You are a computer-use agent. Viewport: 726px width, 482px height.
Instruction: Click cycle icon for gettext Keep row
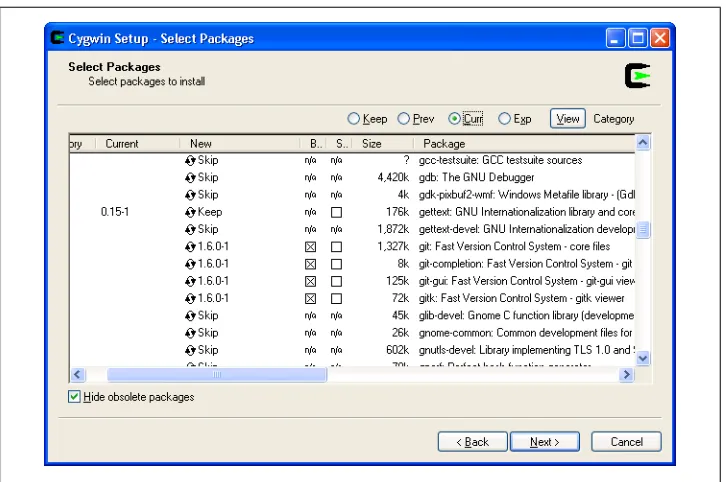tap(190, 213)
